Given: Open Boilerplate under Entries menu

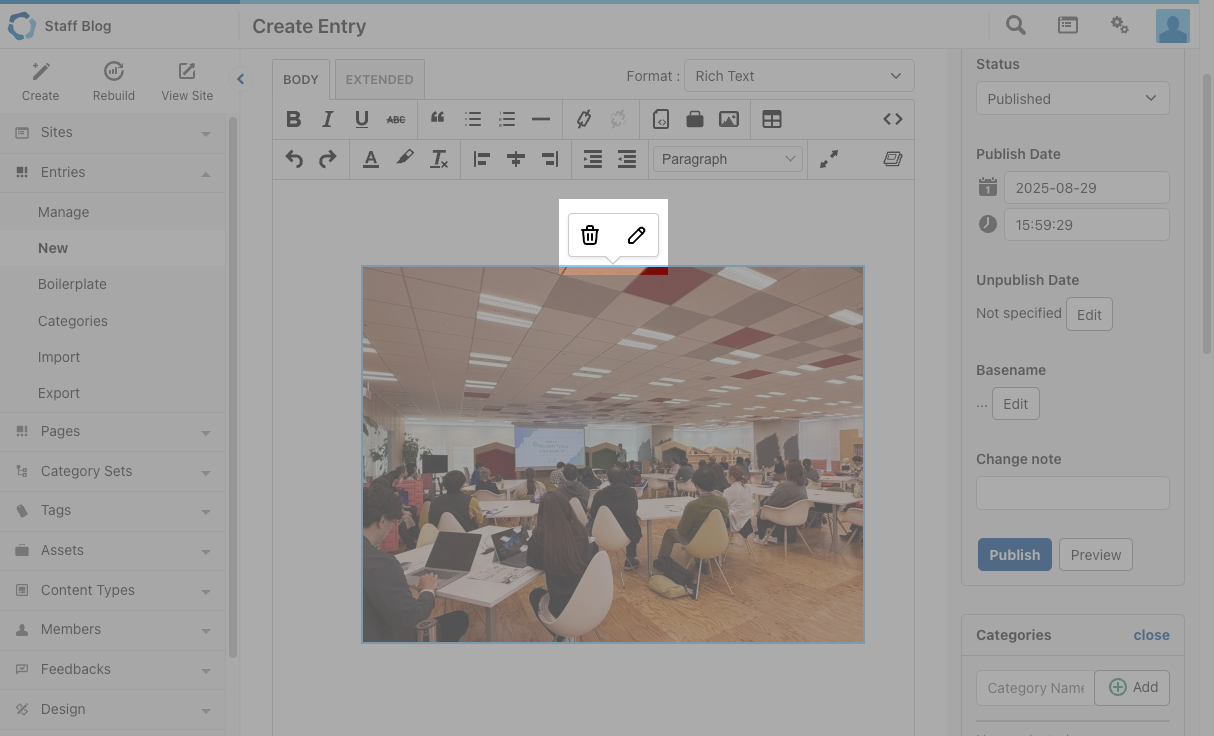Looking at the screenshot, I should [x=72, y=284].
